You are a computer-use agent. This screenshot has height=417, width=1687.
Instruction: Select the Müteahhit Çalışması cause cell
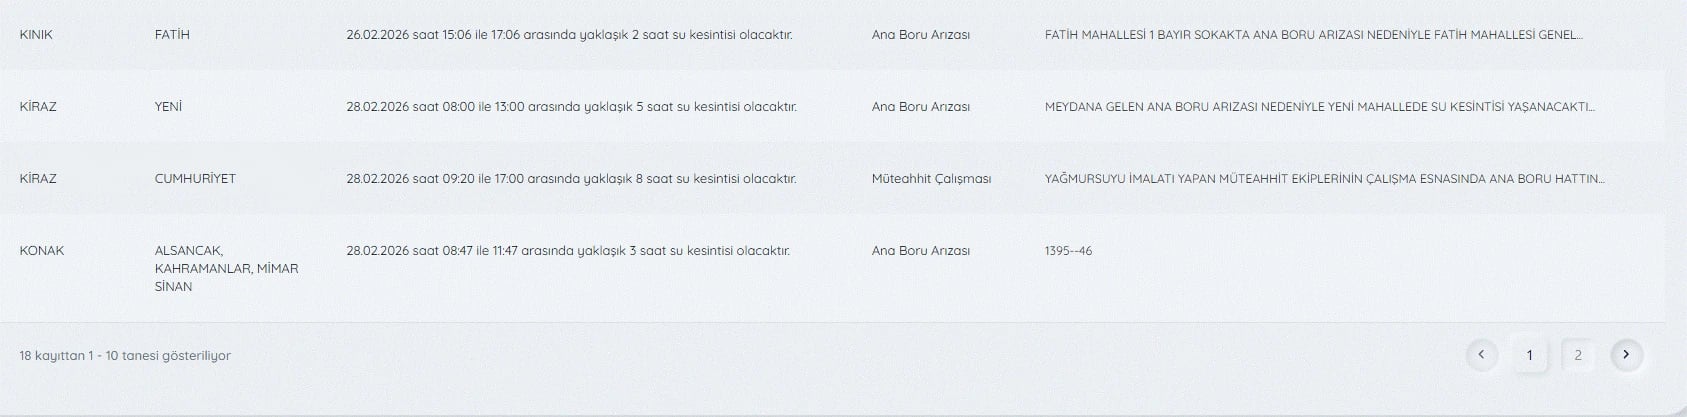[931, 179]
